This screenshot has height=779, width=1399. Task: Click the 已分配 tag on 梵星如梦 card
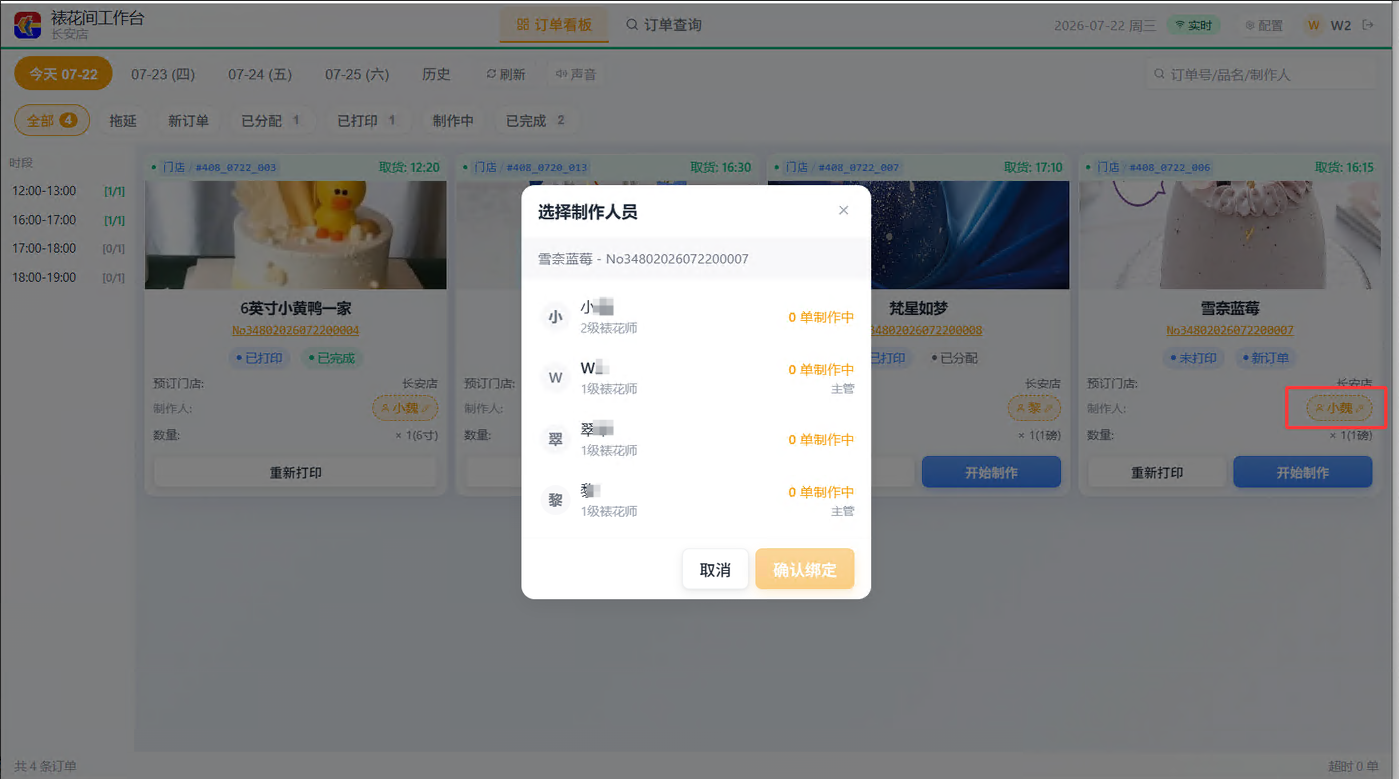click(x=955, y=357)
